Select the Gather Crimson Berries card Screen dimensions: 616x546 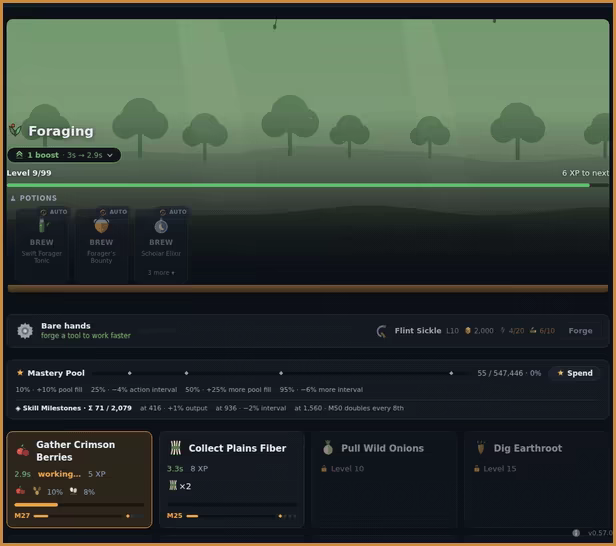tap(79, 480)
